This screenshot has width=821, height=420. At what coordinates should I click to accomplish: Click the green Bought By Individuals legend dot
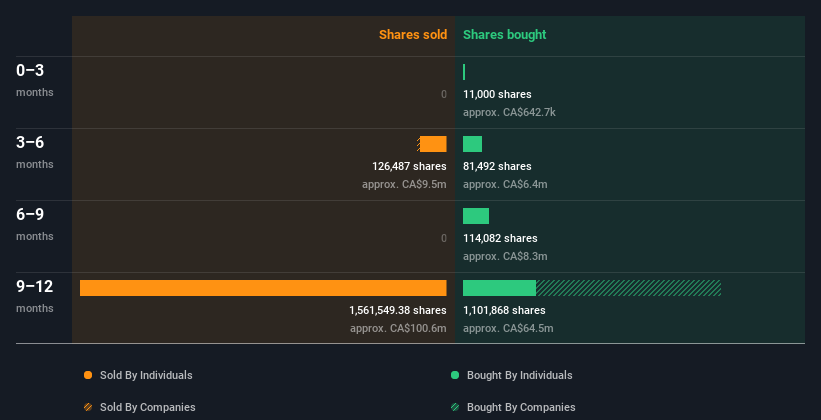(x=455, y=375)
